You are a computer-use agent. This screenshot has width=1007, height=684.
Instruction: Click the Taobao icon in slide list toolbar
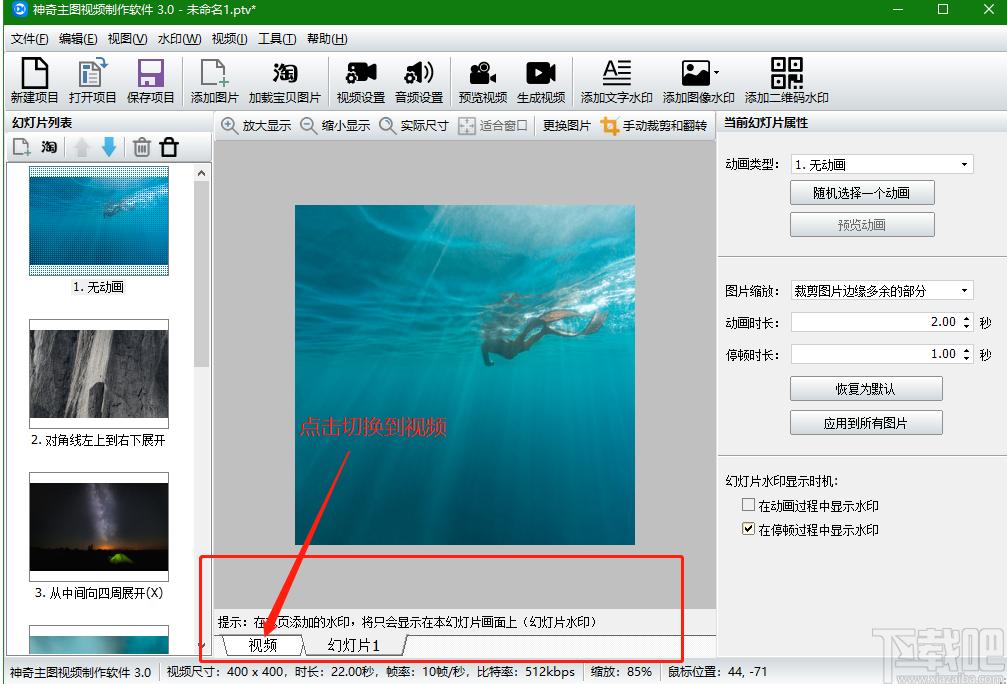point(49,147)
